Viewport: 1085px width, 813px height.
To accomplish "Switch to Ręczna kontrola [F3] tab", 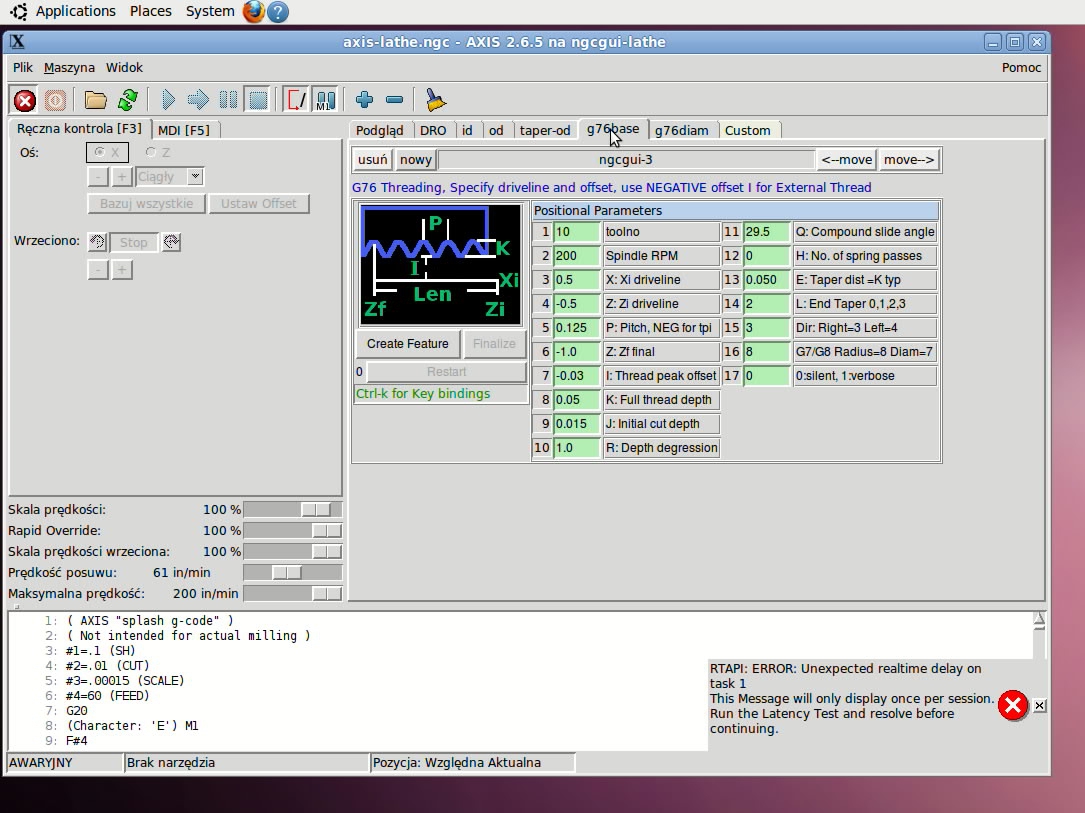I will click(79, 129).
